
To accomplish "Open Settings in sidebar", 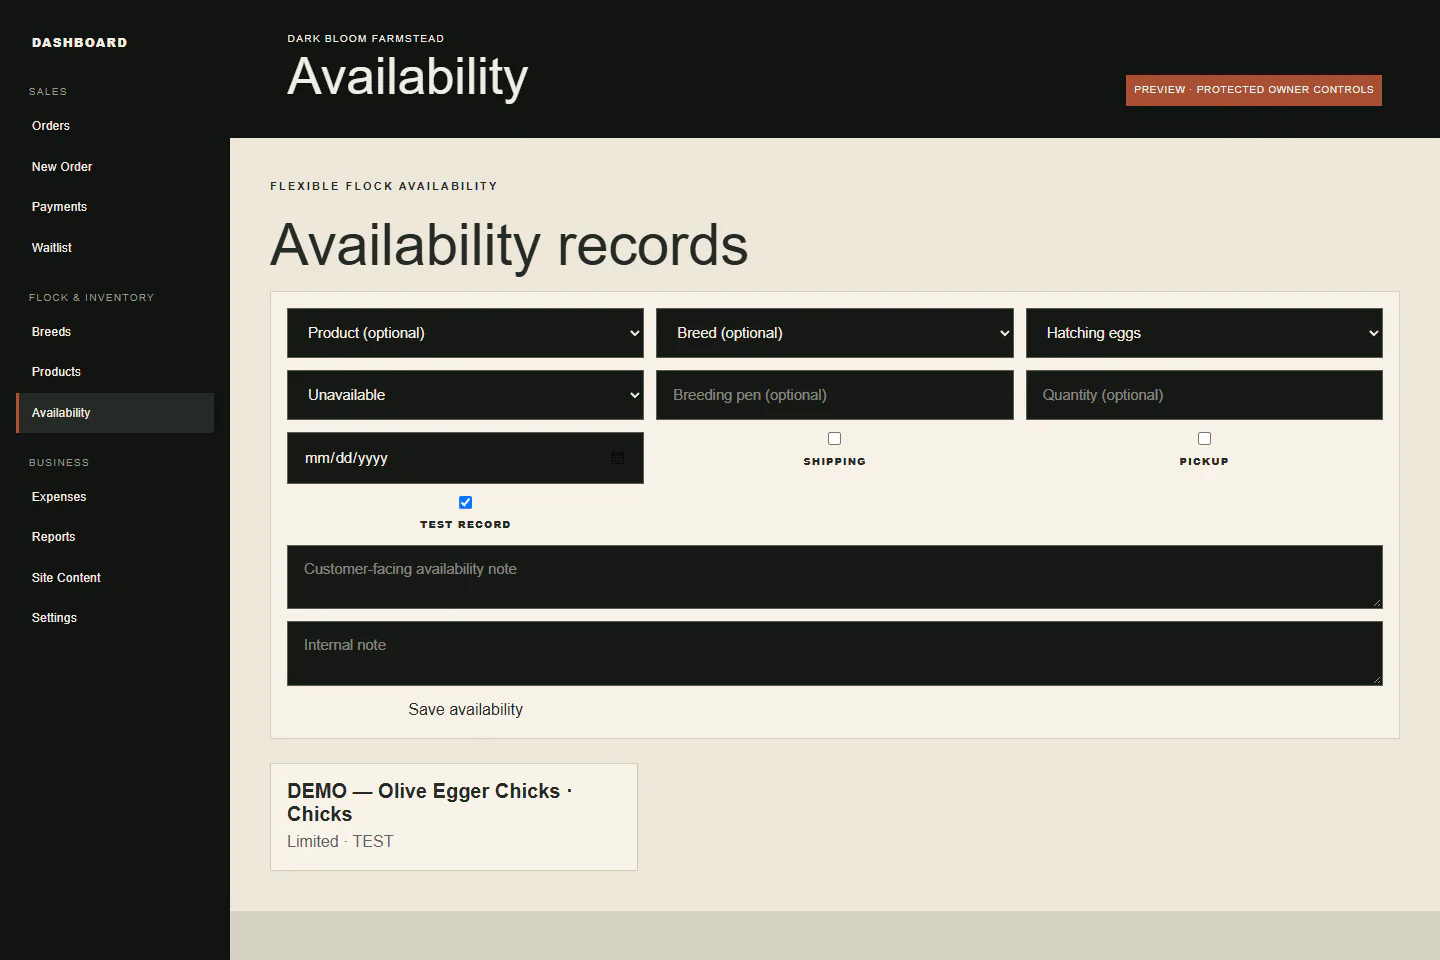I will point(115,618).
